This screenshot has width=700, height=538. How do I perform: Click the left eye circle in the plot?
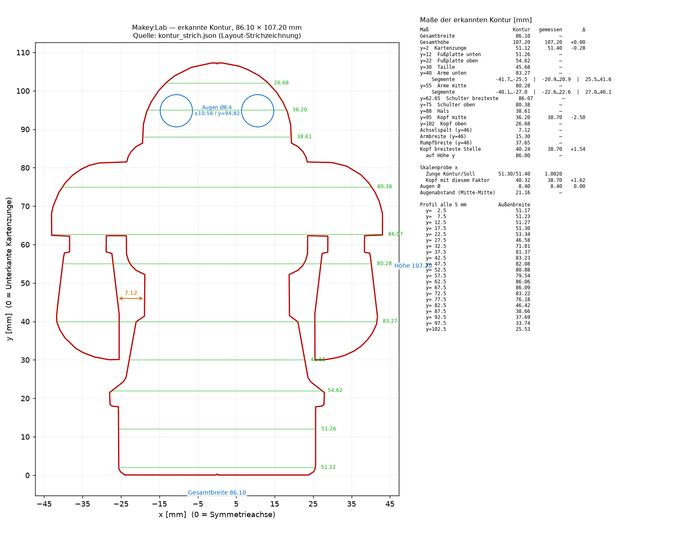coord(176,110)
